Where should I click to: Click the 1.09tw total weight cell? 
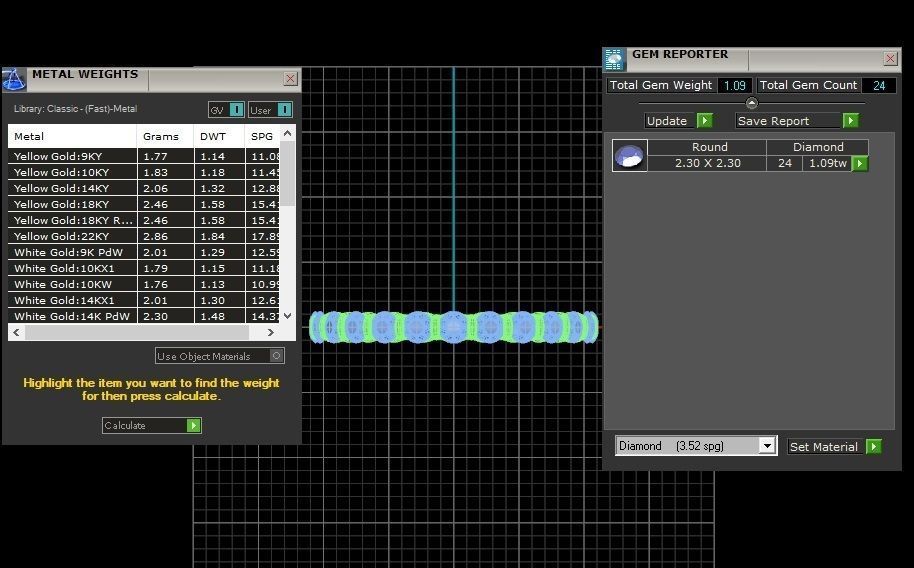tap(828, 163)
